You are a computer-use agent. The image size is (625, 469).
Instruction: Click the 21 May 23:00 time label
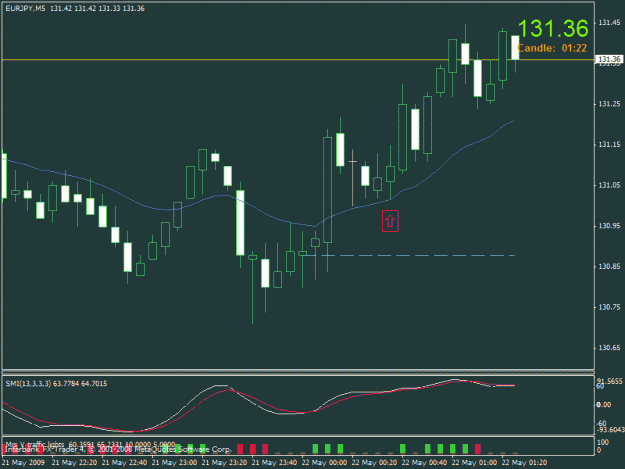pos(174,463)
